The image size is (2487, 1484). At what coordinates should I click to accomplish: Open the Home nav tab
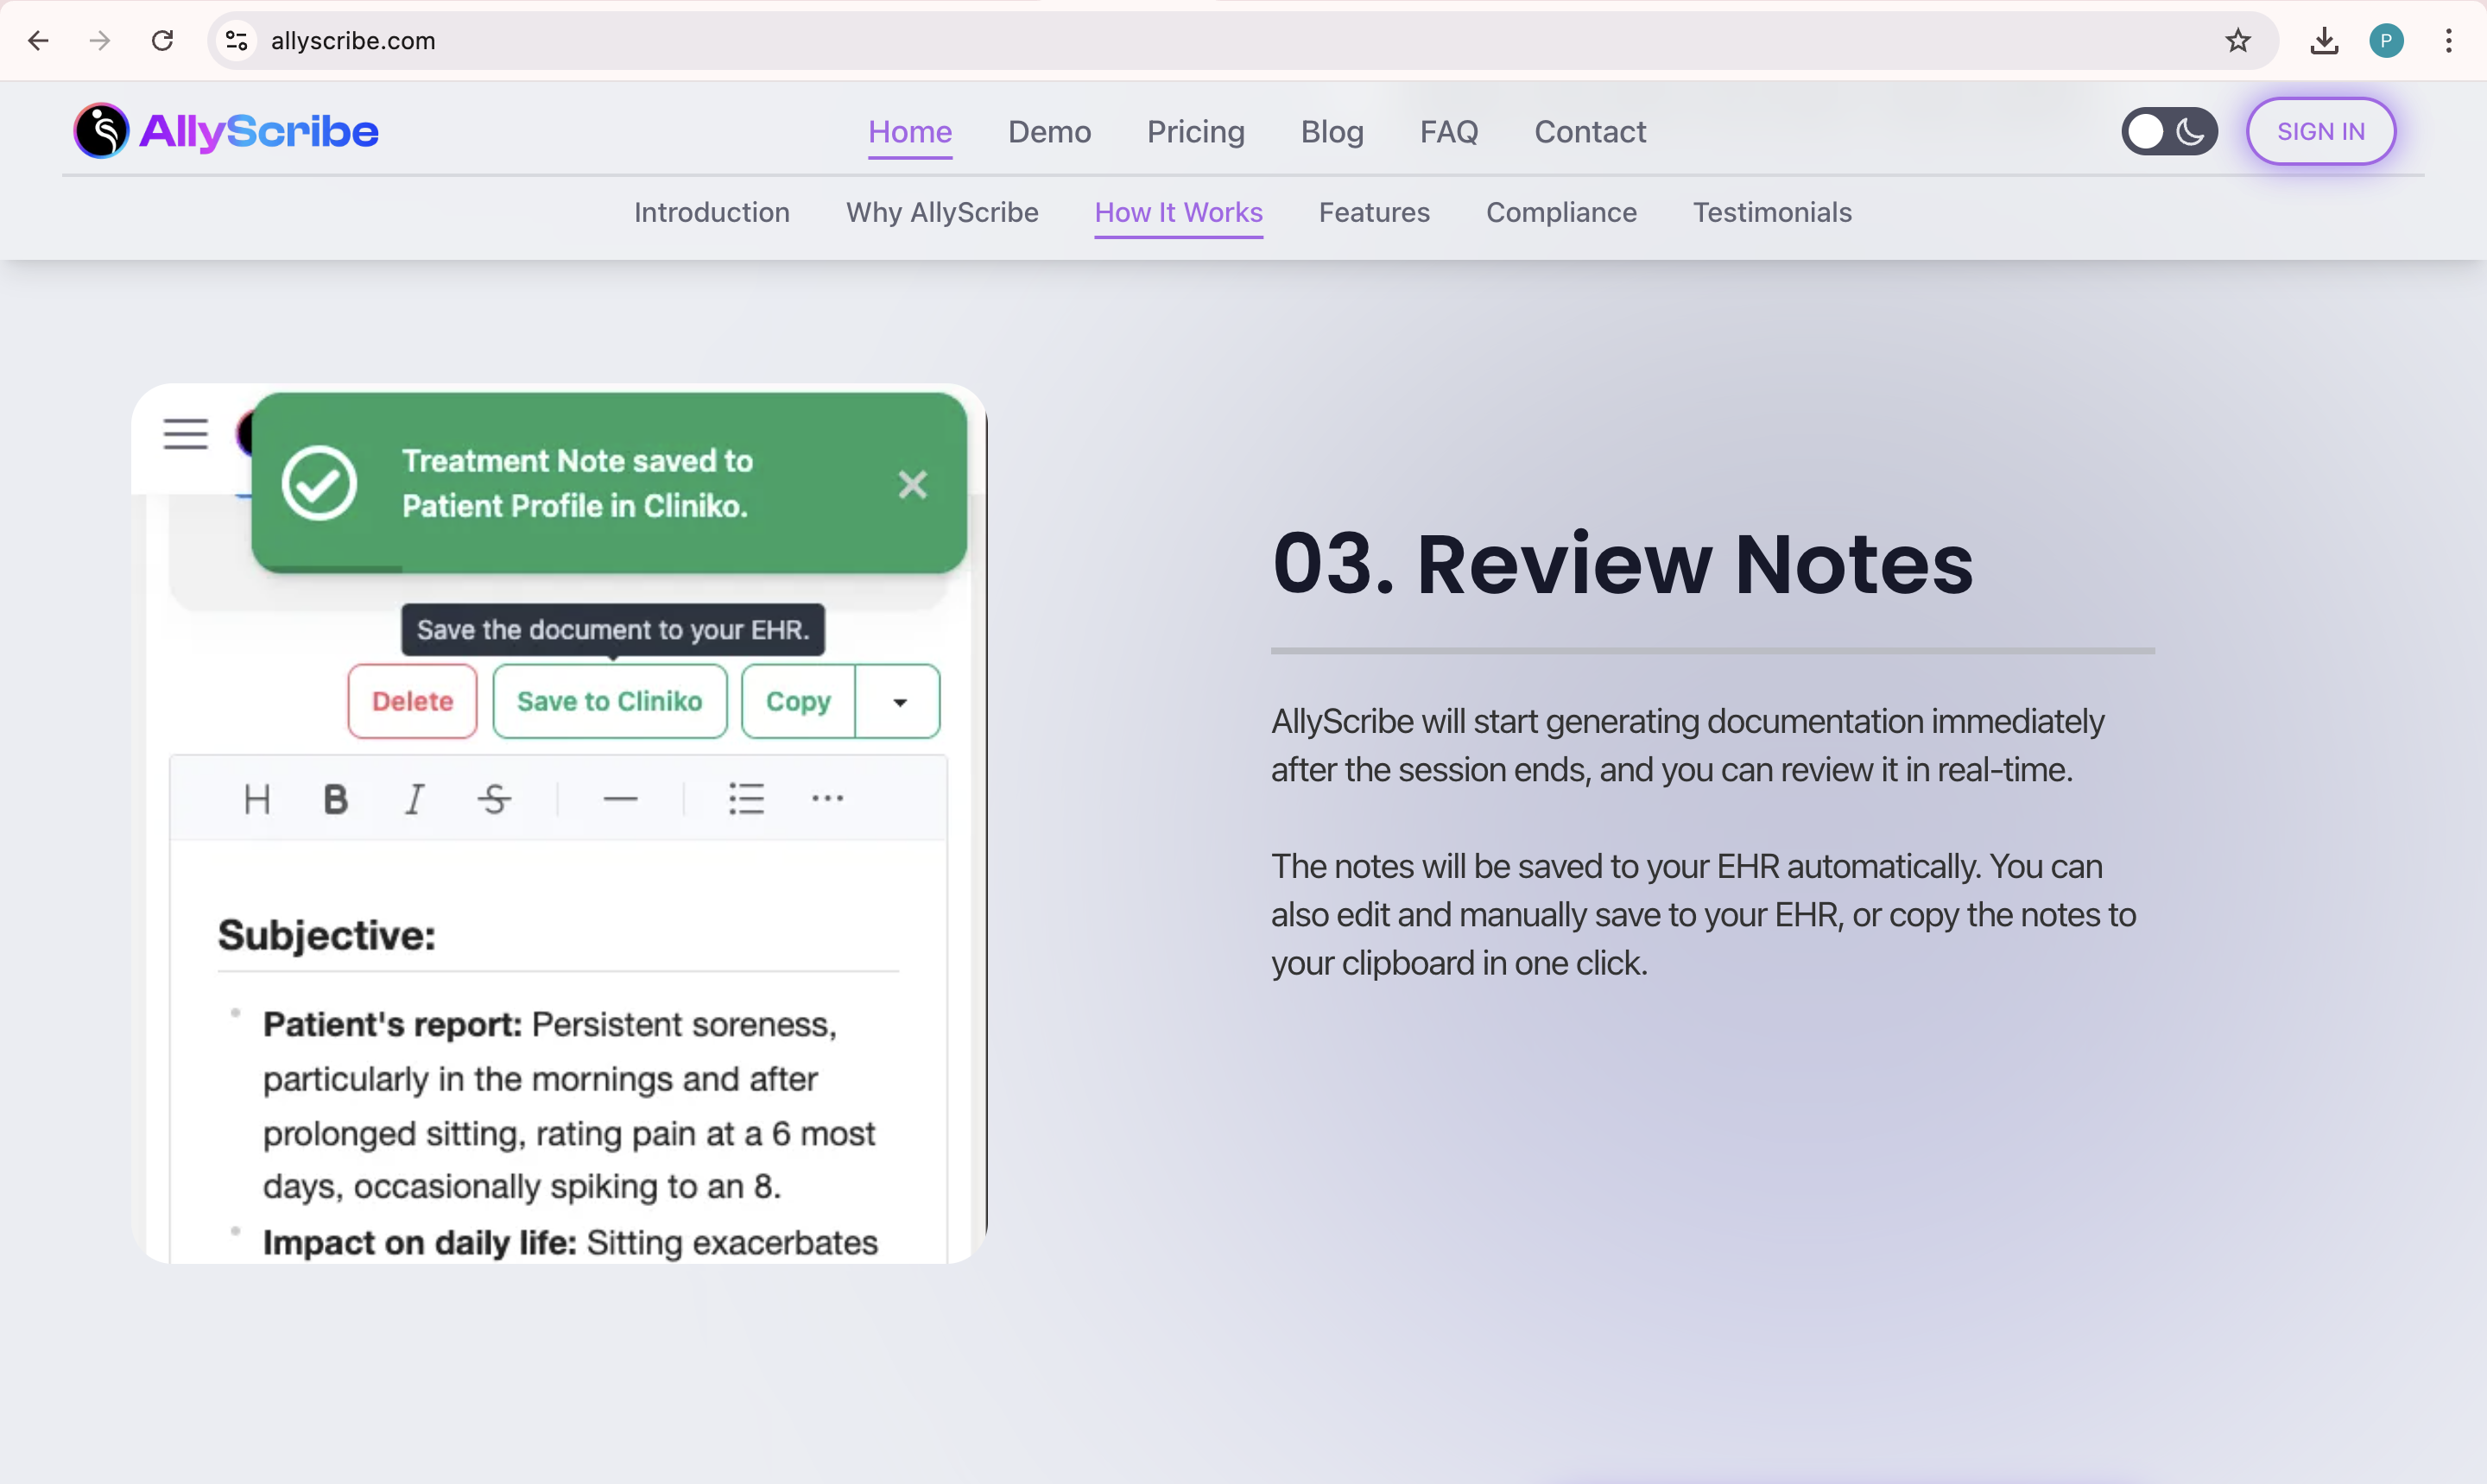pos(910,132)
